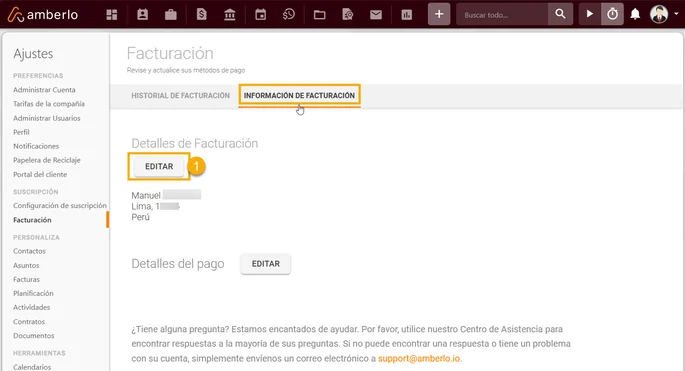Open the stopwatch timer icon
Screen dimensions: 685x371
[612, 14]
